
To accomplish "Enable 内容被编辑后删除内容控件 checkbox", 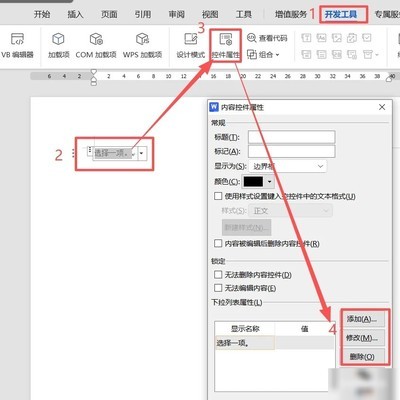I will tap(218, 243).
